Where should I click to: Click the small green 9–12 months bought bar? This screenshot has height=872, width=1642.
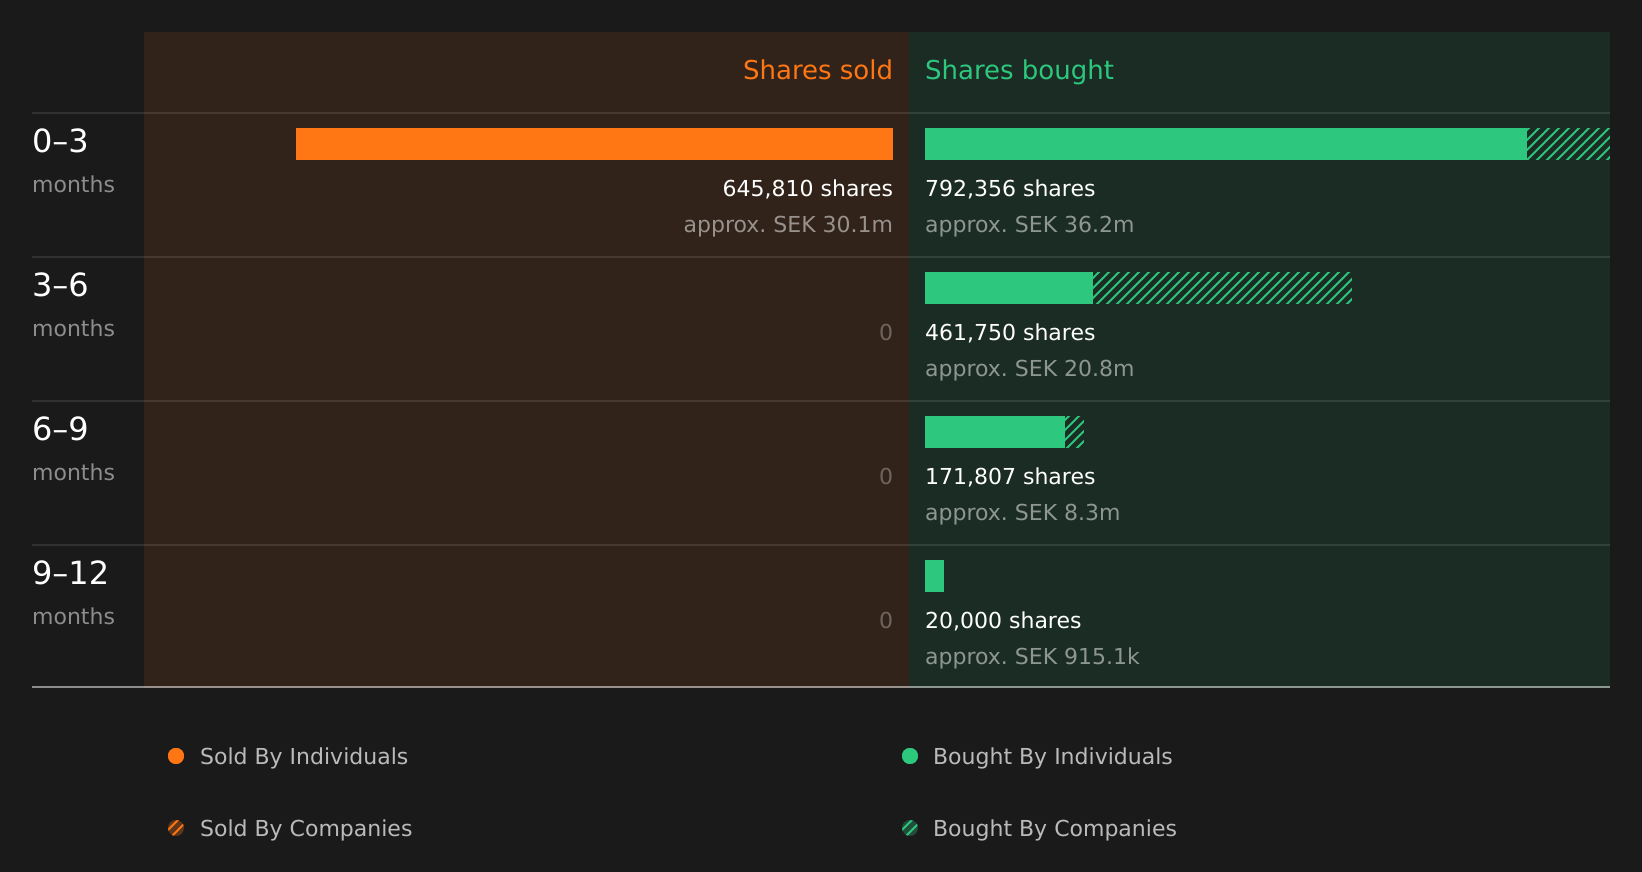(934, 576)
